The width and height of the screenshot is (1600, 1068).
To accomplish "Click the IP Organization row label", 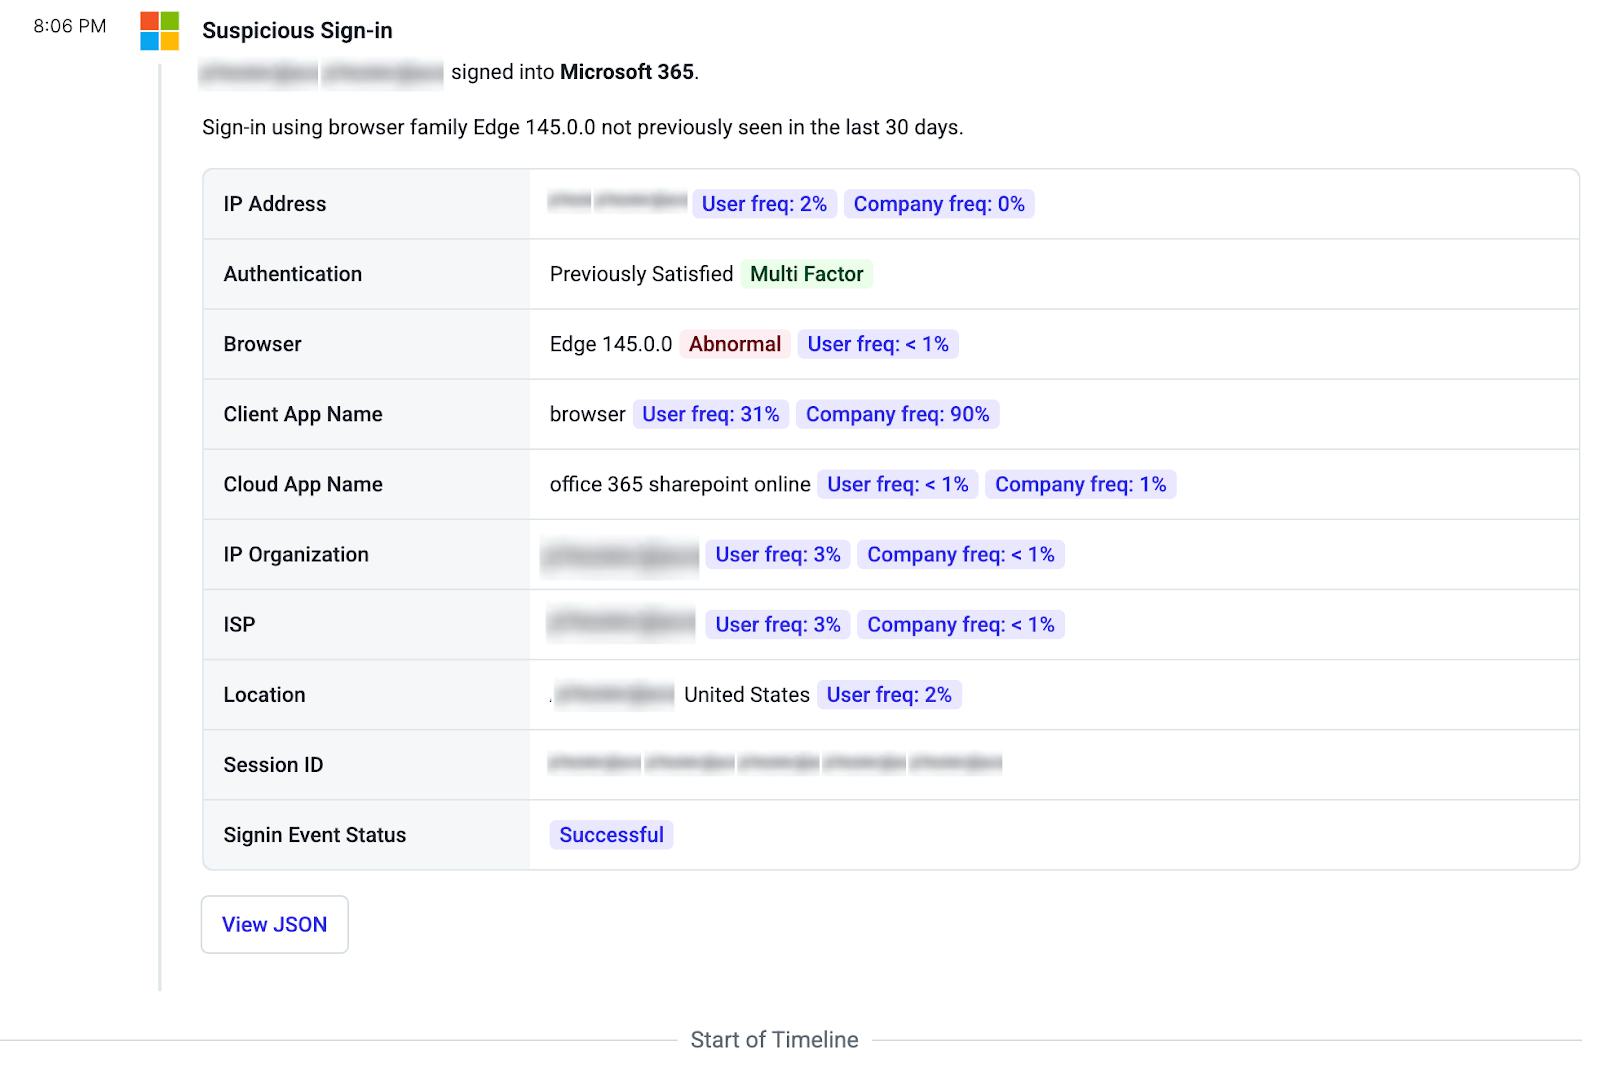I will coord(296,554).
